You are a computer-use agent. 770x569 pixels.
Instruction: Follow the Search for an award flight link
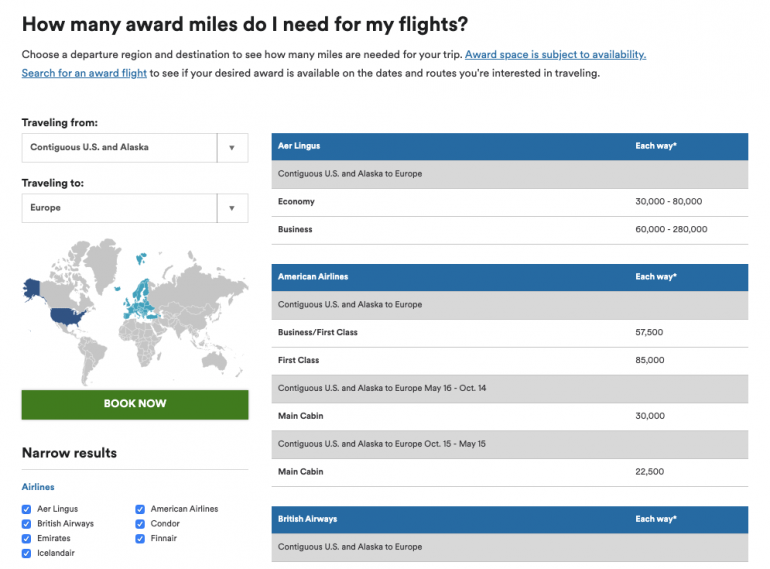click(84, 73)
